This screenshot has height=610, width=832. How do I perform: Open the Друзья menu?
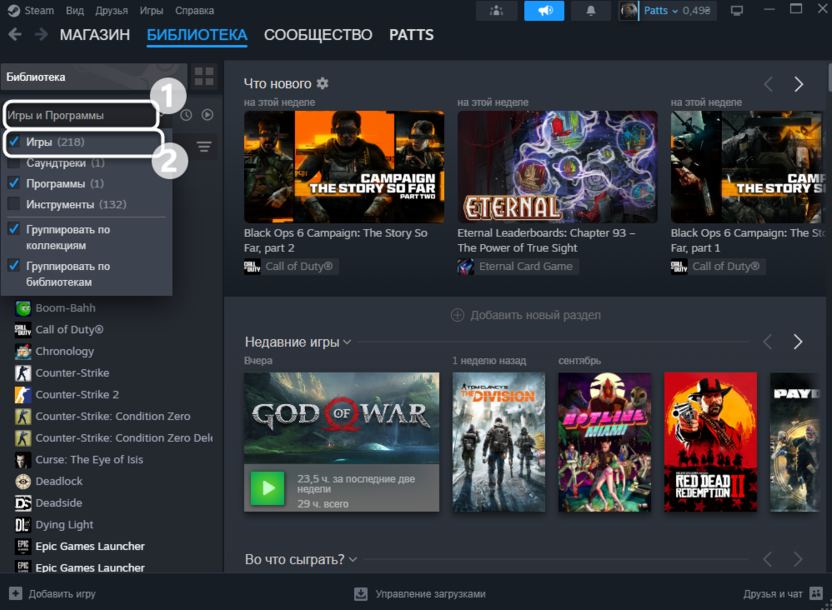(111, 11)
